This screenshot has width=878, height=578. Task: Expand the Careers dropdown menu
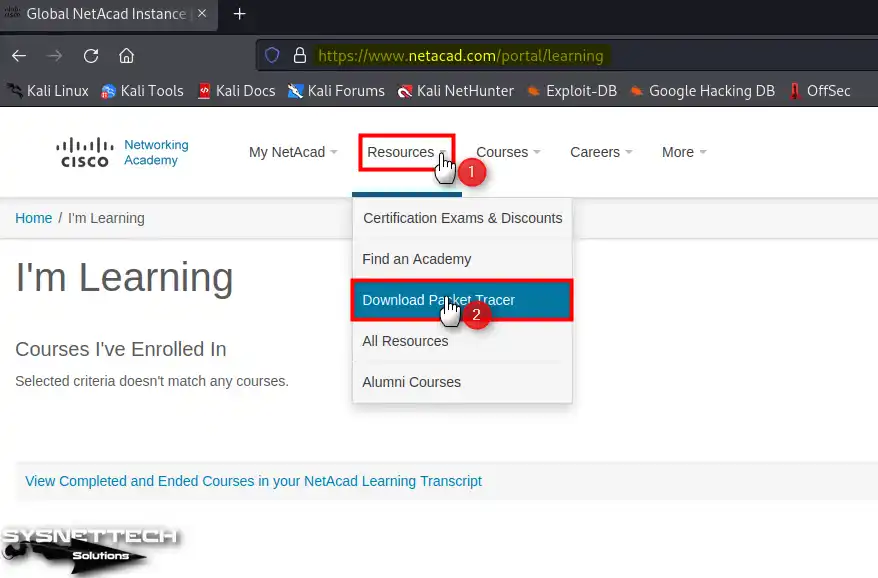tap(601, 152)
